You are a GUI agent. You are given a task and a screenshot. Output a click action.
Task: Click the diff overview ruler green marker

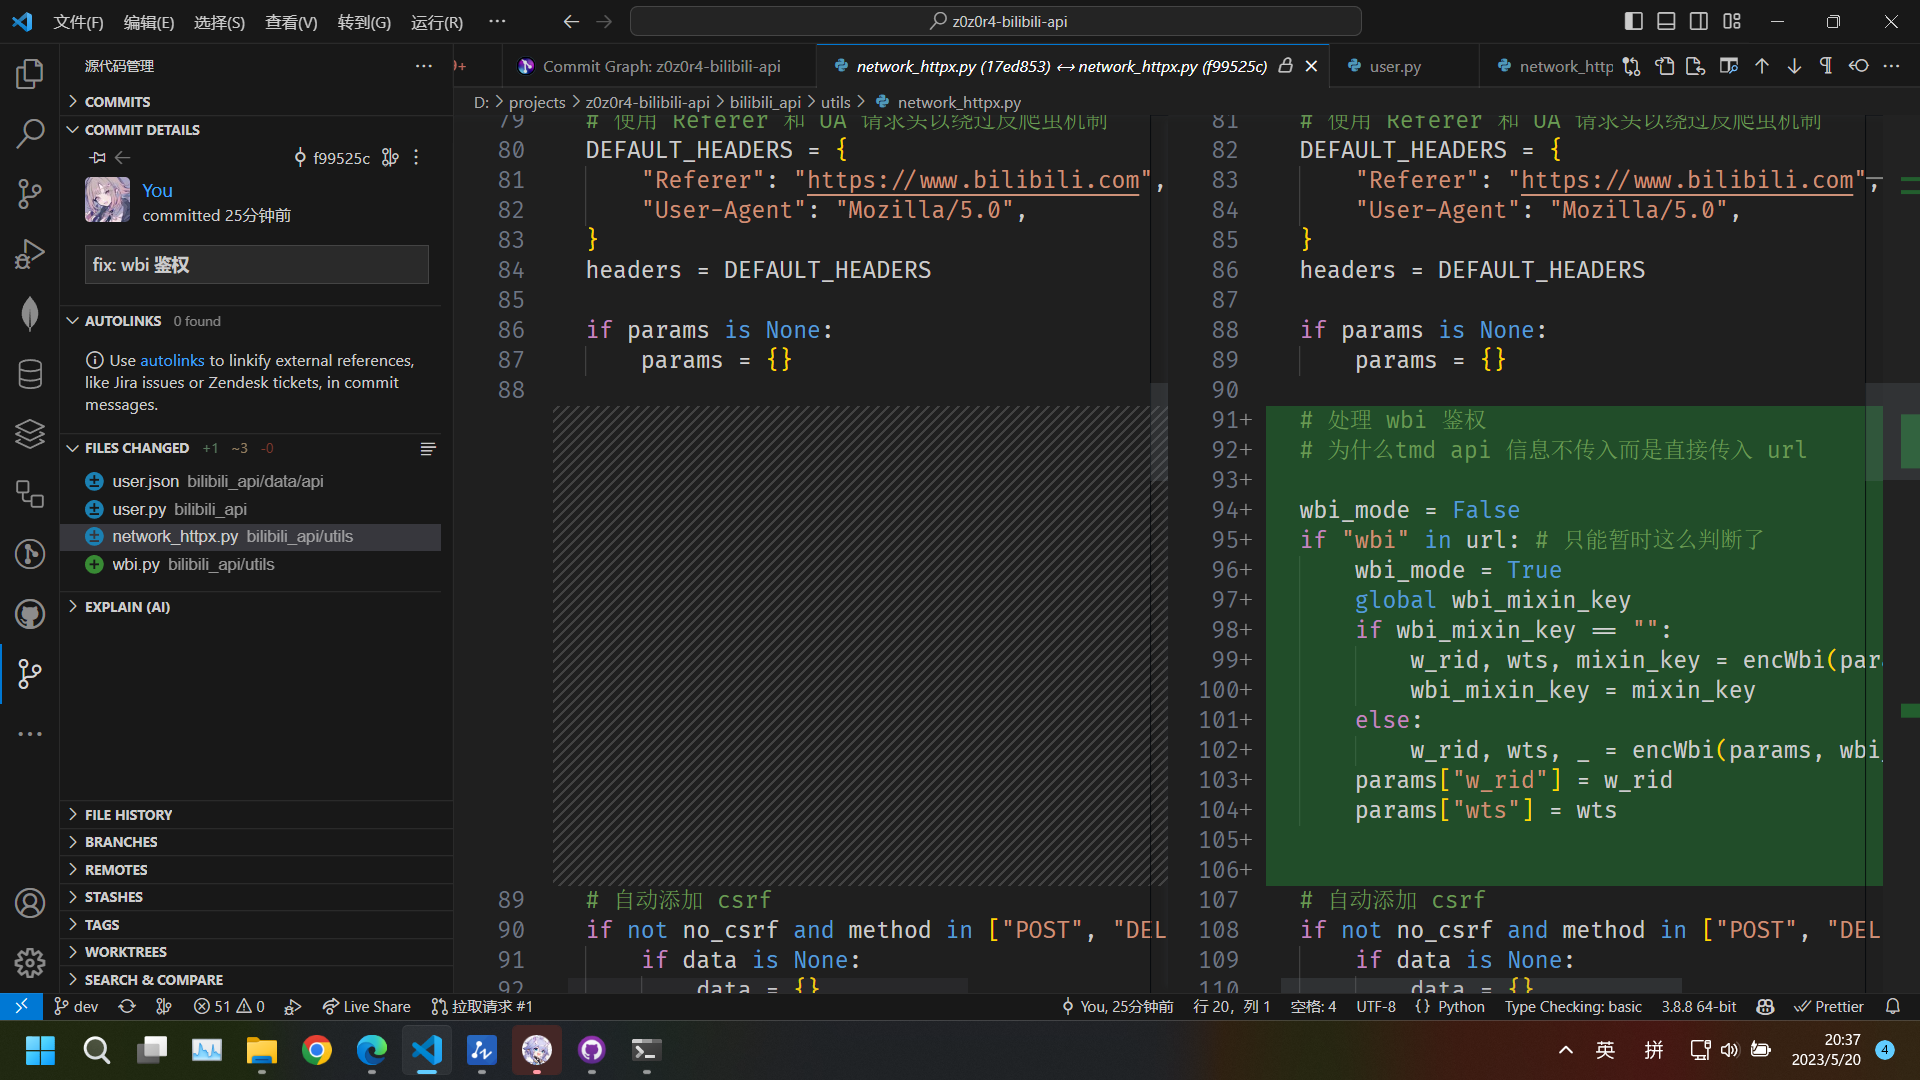[1909, 440]
